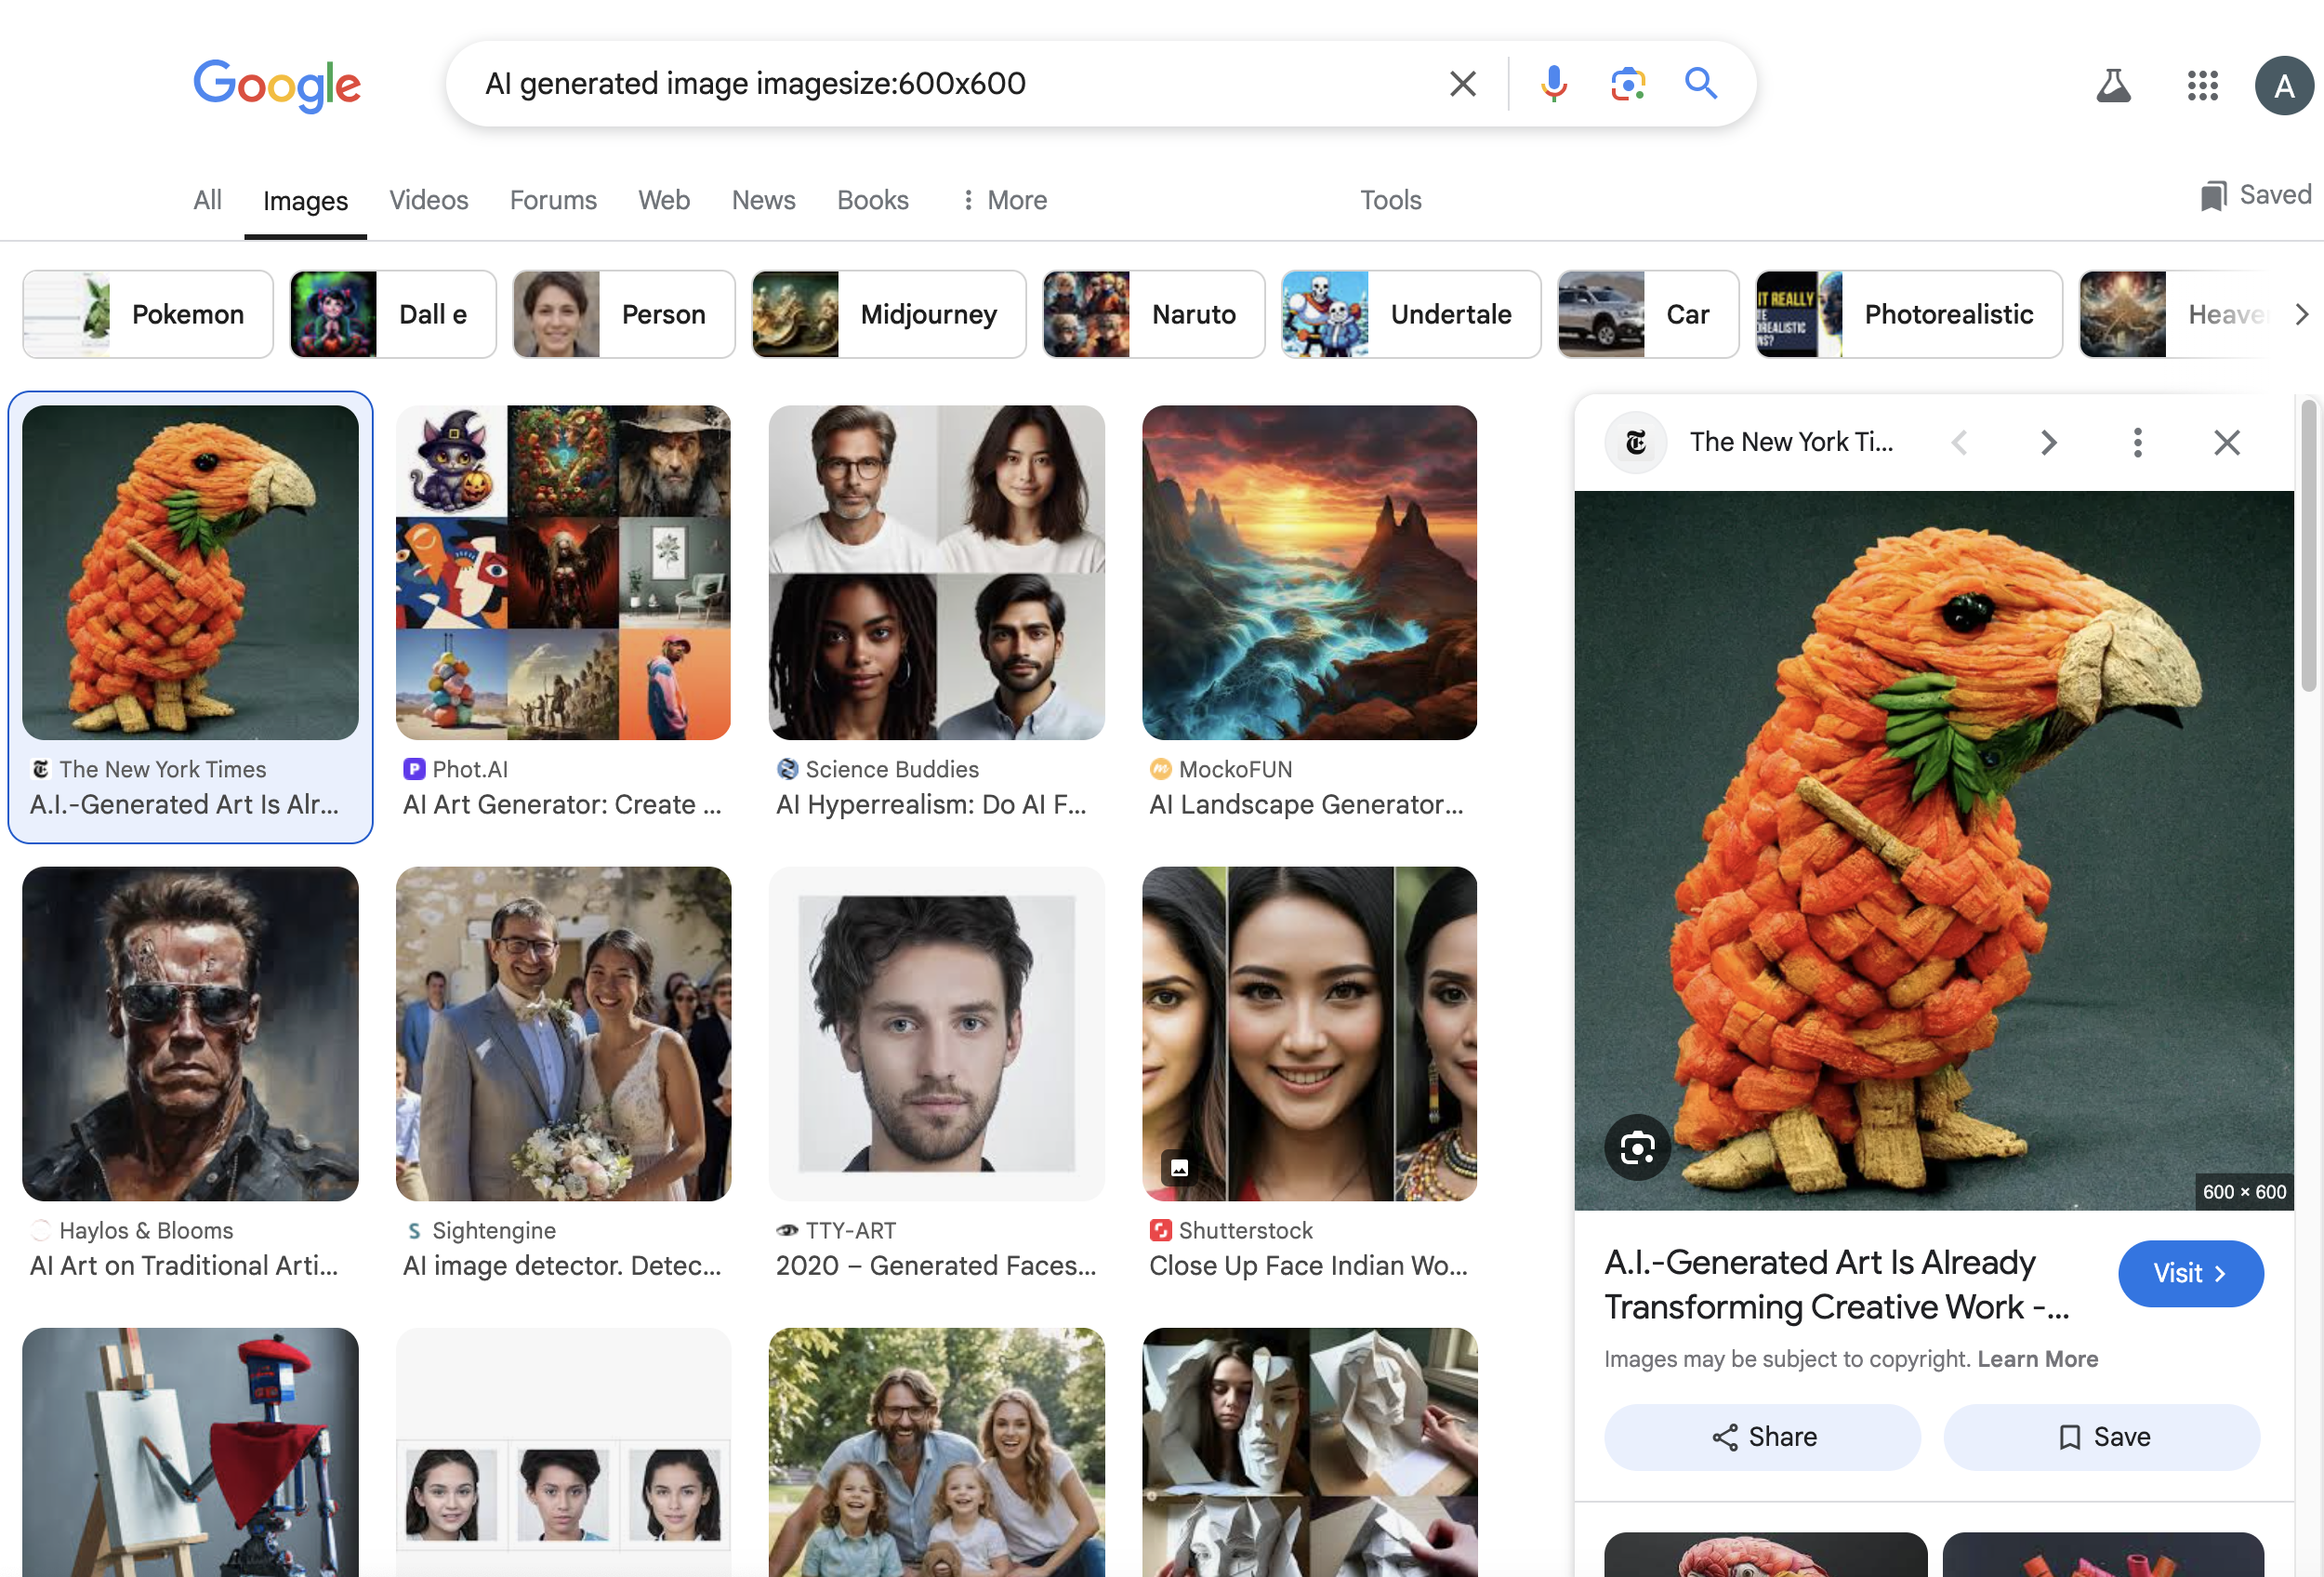Switch to the Videos tab
The height and width of the screenshot is (1577, 2324).
428,200
